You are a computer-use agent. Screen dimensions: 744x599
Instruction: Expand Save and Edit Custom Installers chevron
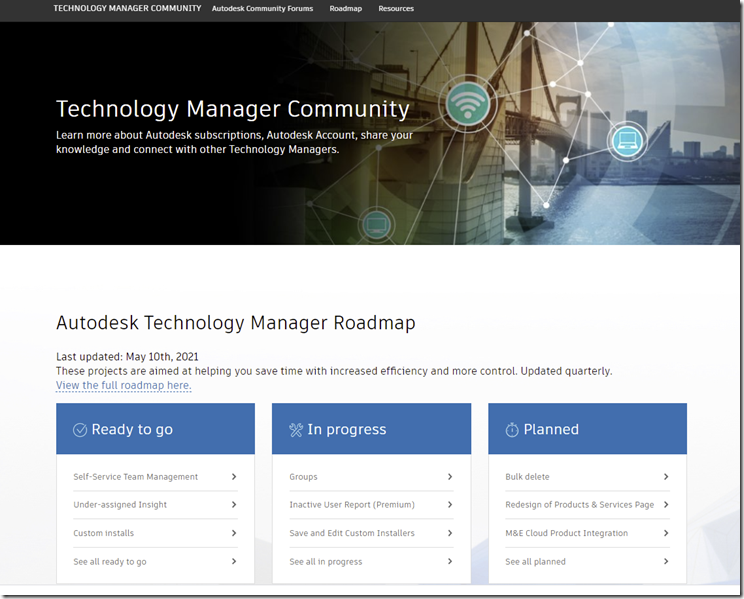tap(450, 533)
